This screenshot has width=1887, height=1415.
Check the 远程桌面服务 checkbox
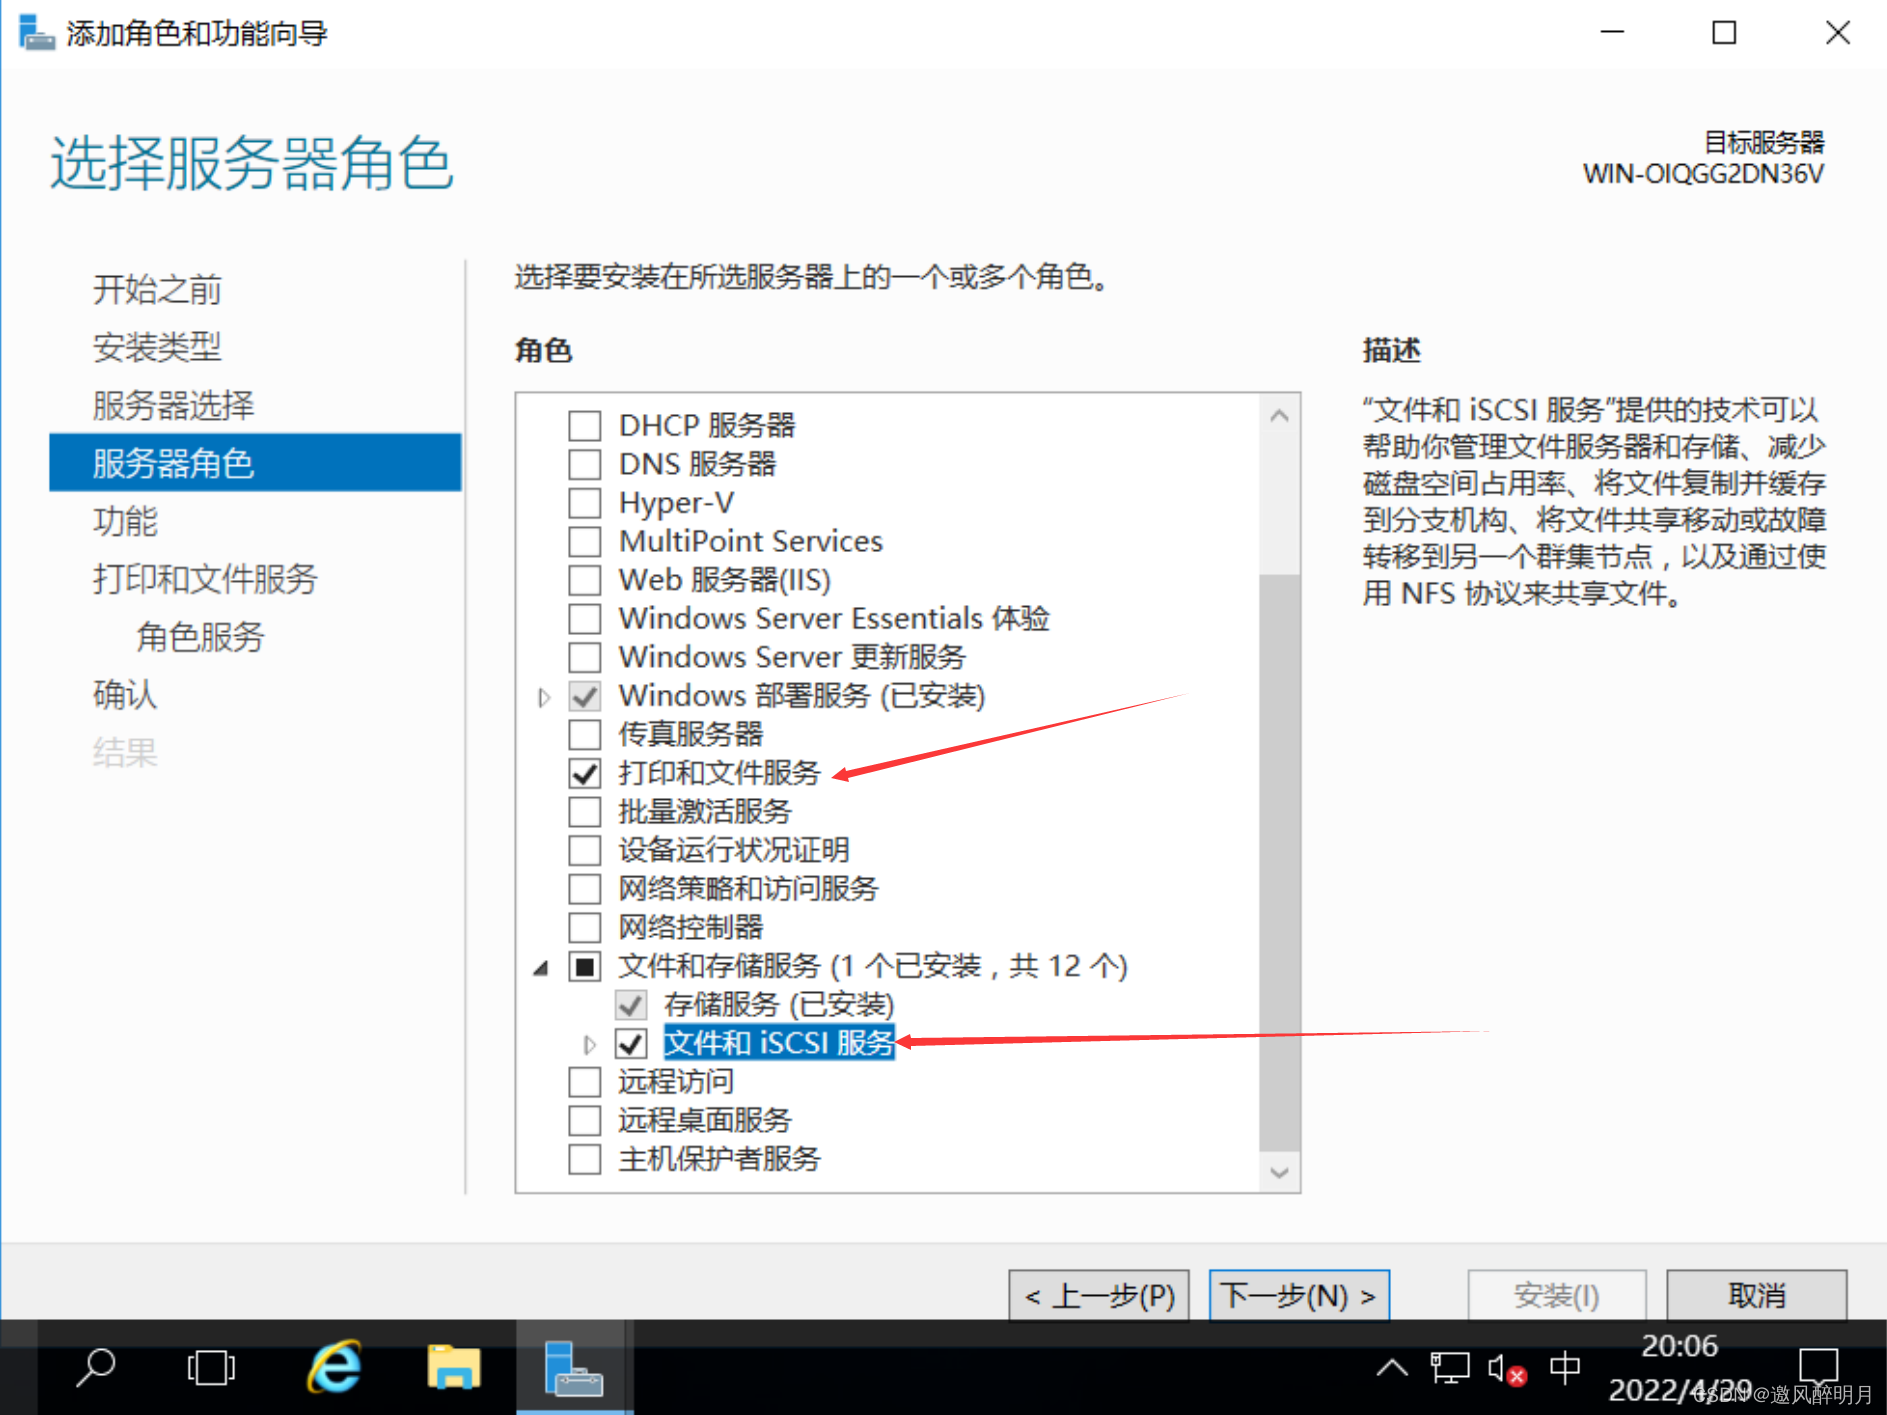585,1121
